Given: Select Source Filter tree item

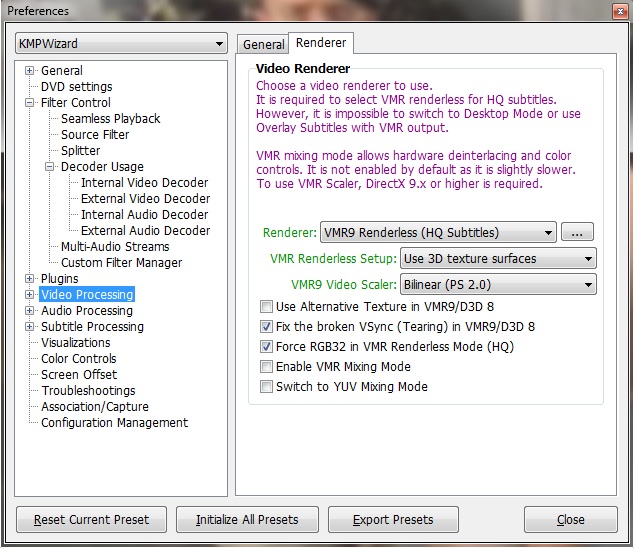Looking at the screenshot, I should point(95,135).
